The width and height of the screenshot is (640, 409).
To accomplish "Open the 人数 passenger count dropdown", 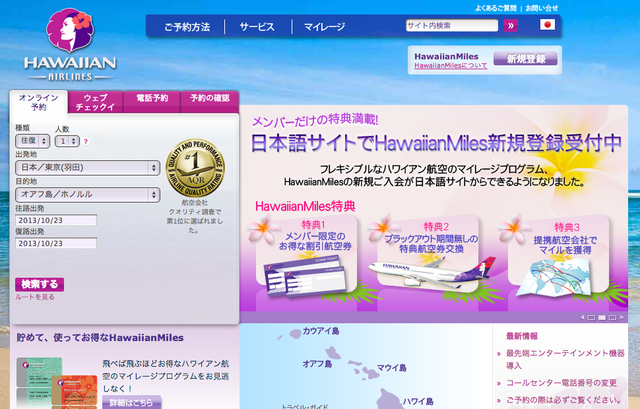I will click(67, 141).
